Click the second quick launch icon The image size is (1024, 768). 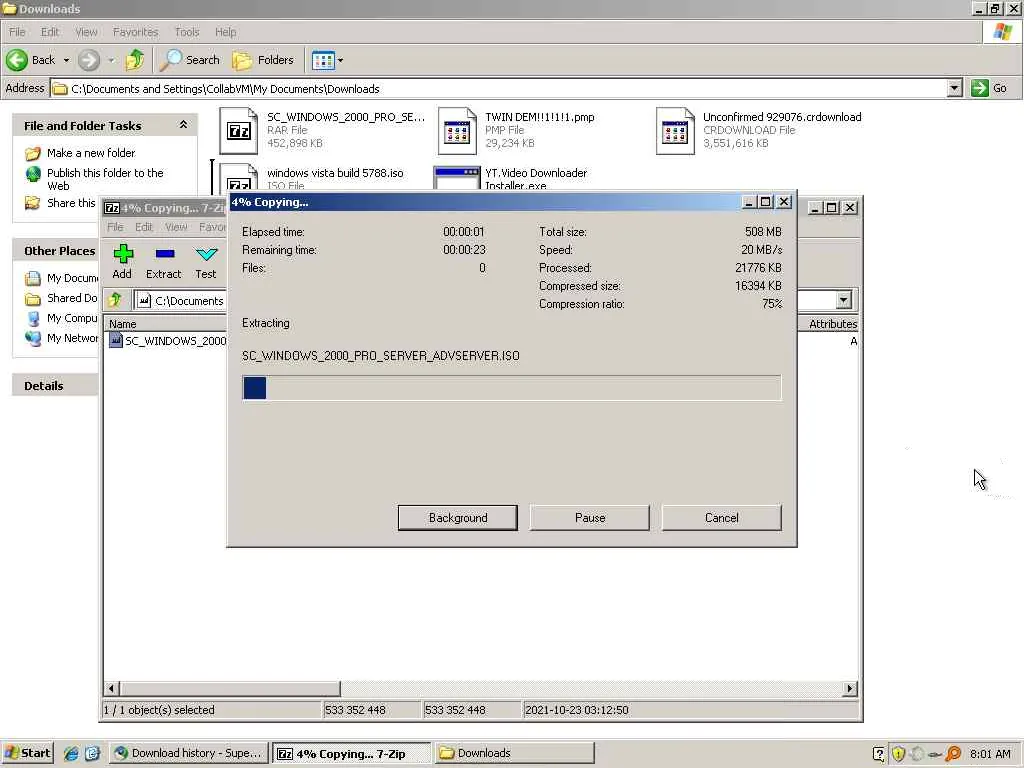(92, 754)
